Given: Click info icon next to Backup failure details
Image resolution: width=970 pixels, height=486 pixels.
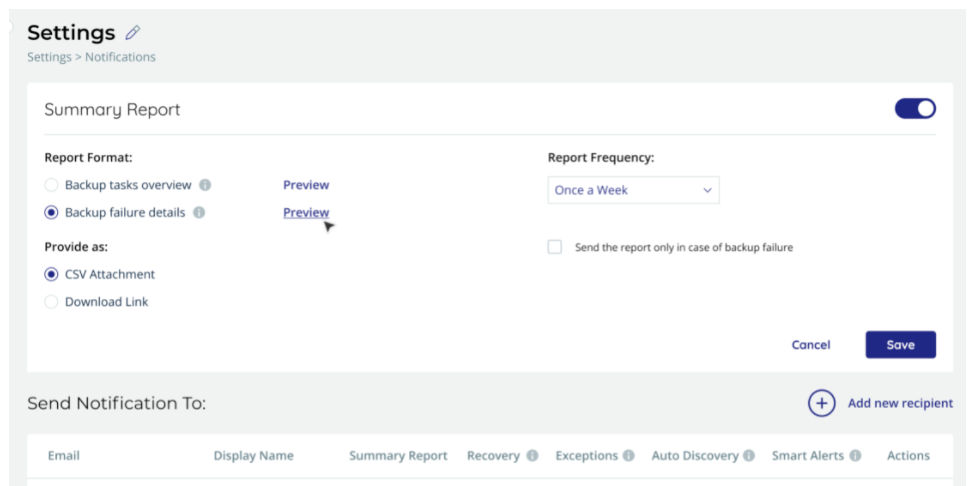Looking at the screenshot, I should click(x=199, y=213).
